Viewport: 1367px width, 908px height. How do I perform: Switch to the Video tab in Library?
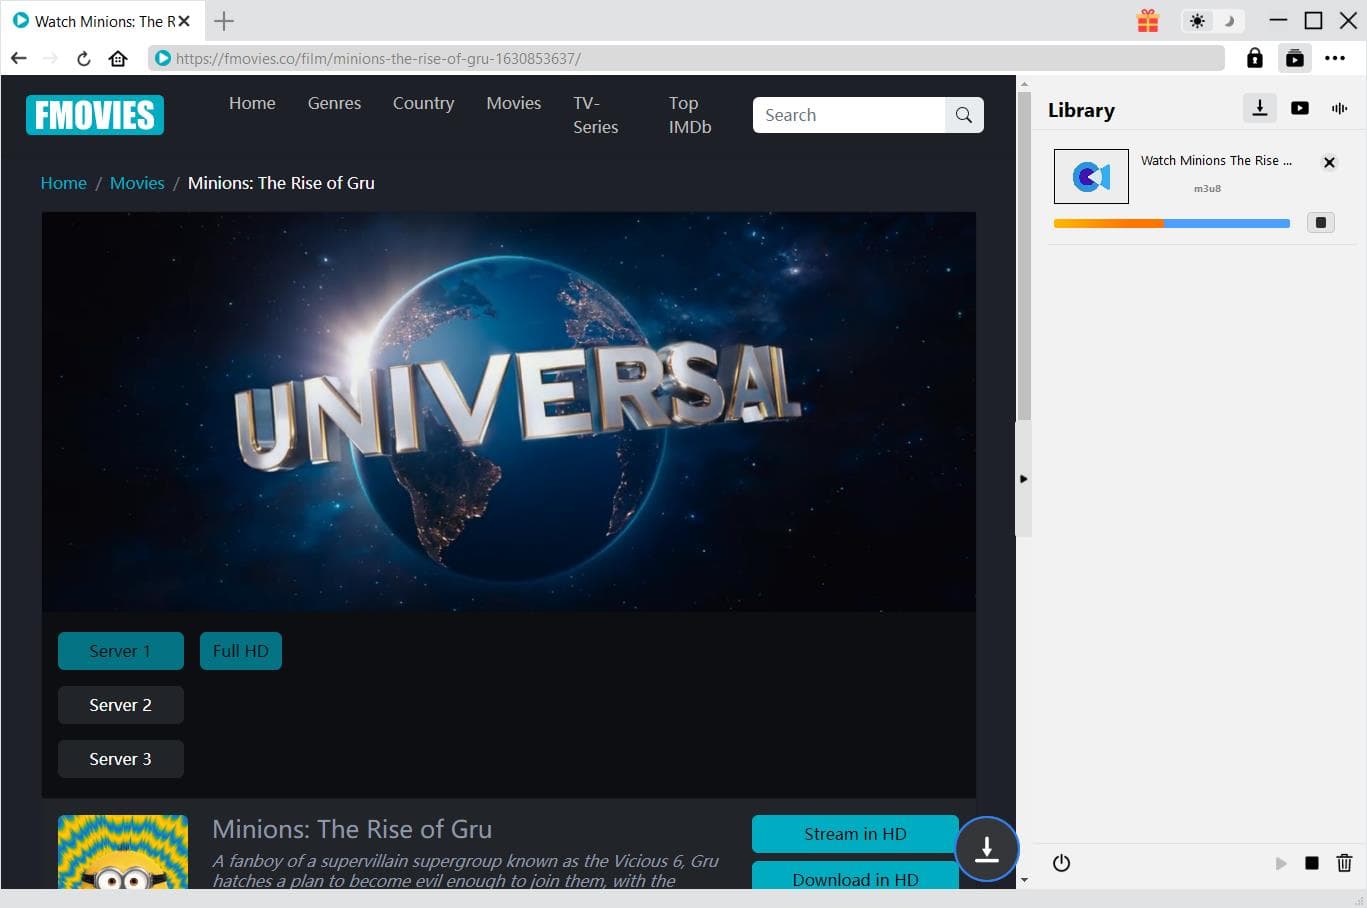tap(1300, 108)
